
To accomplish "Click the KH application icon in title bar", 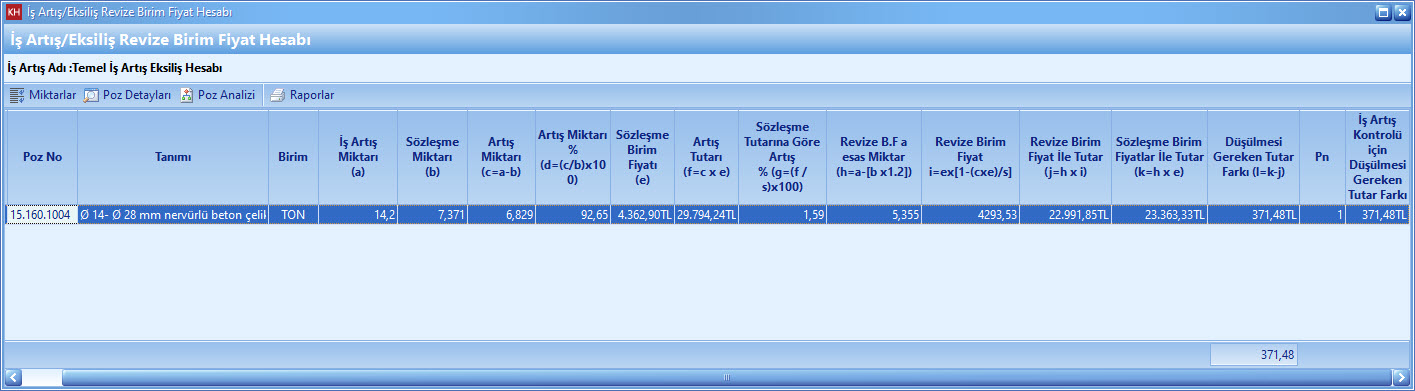I will 14,12.
